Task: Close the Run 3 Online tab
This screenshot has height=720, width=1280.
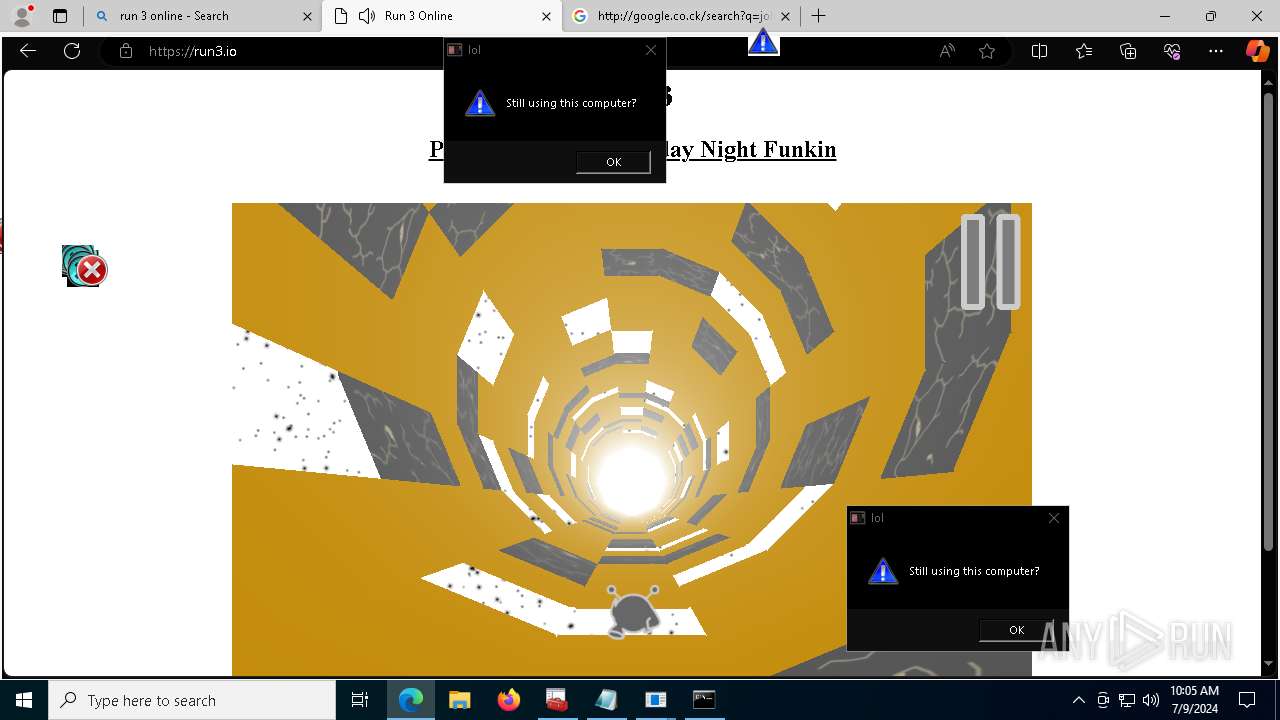Action: point(546,16)
